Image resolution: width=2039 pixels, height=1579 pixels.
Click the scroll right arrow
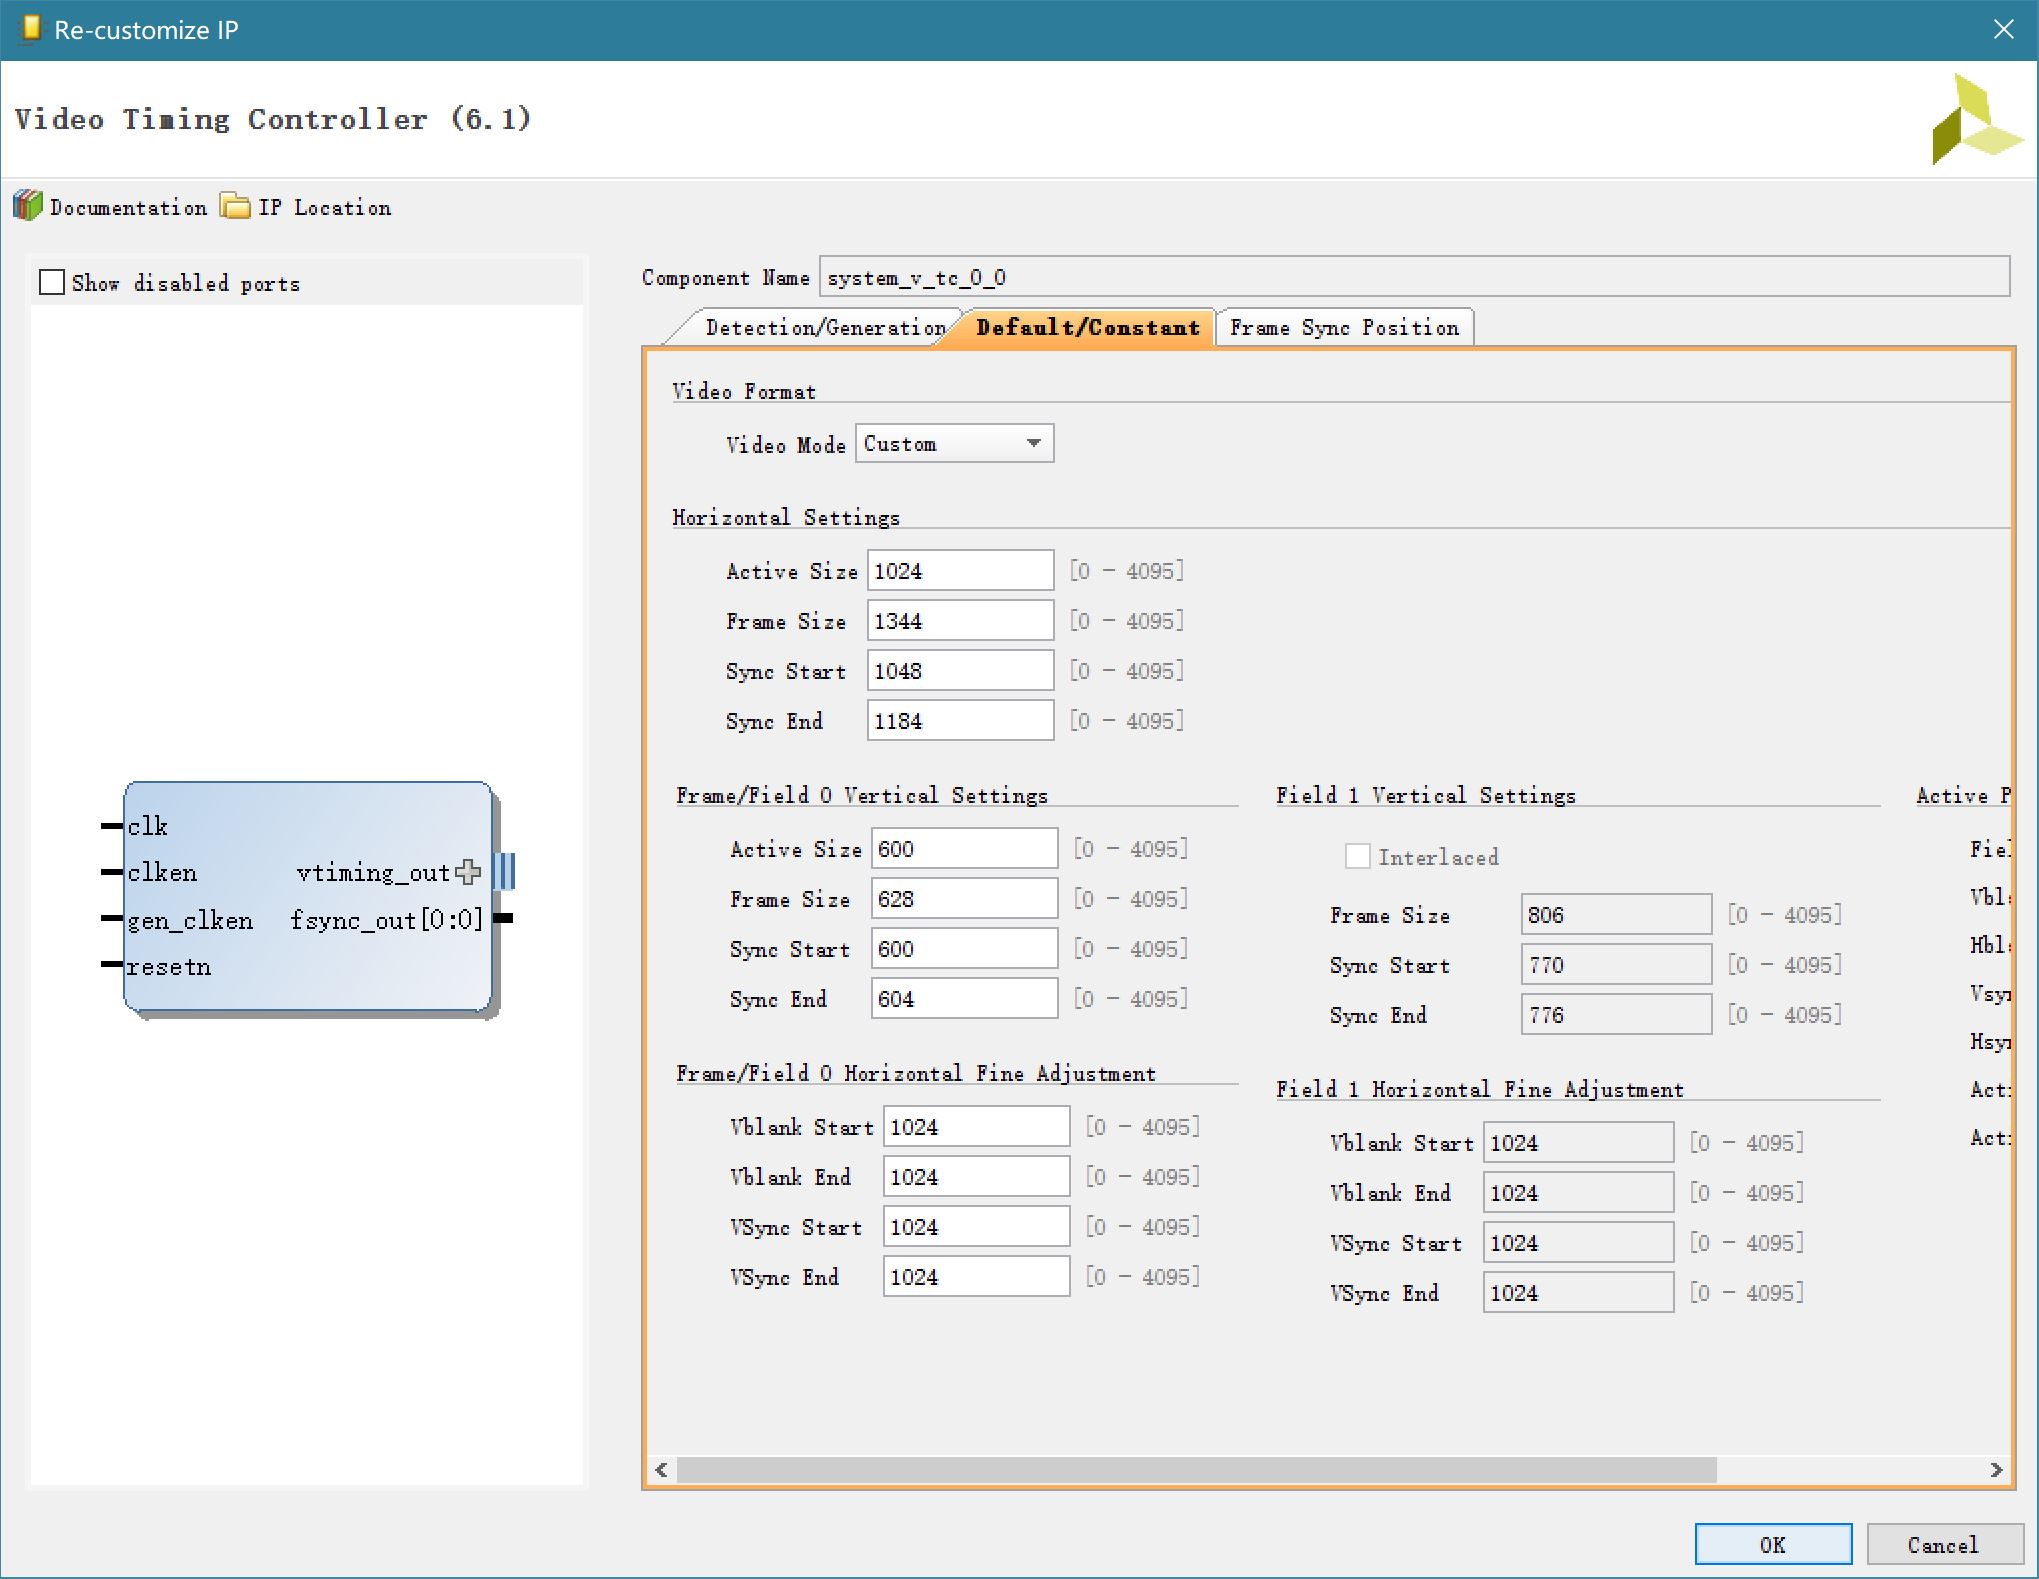(1996, 1469)
